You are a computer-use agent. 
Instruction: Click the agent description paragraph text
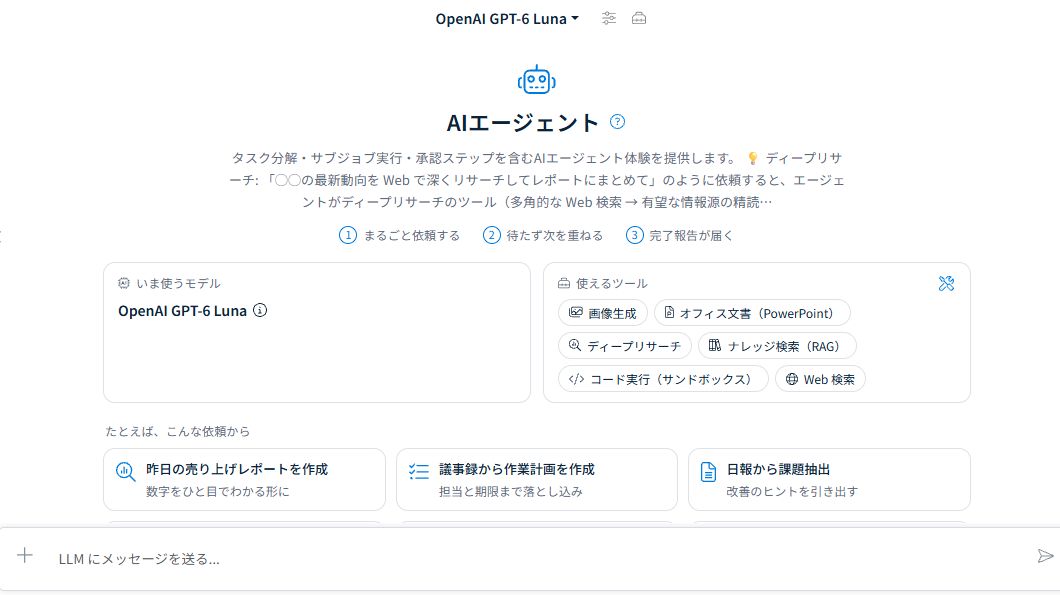537,180
